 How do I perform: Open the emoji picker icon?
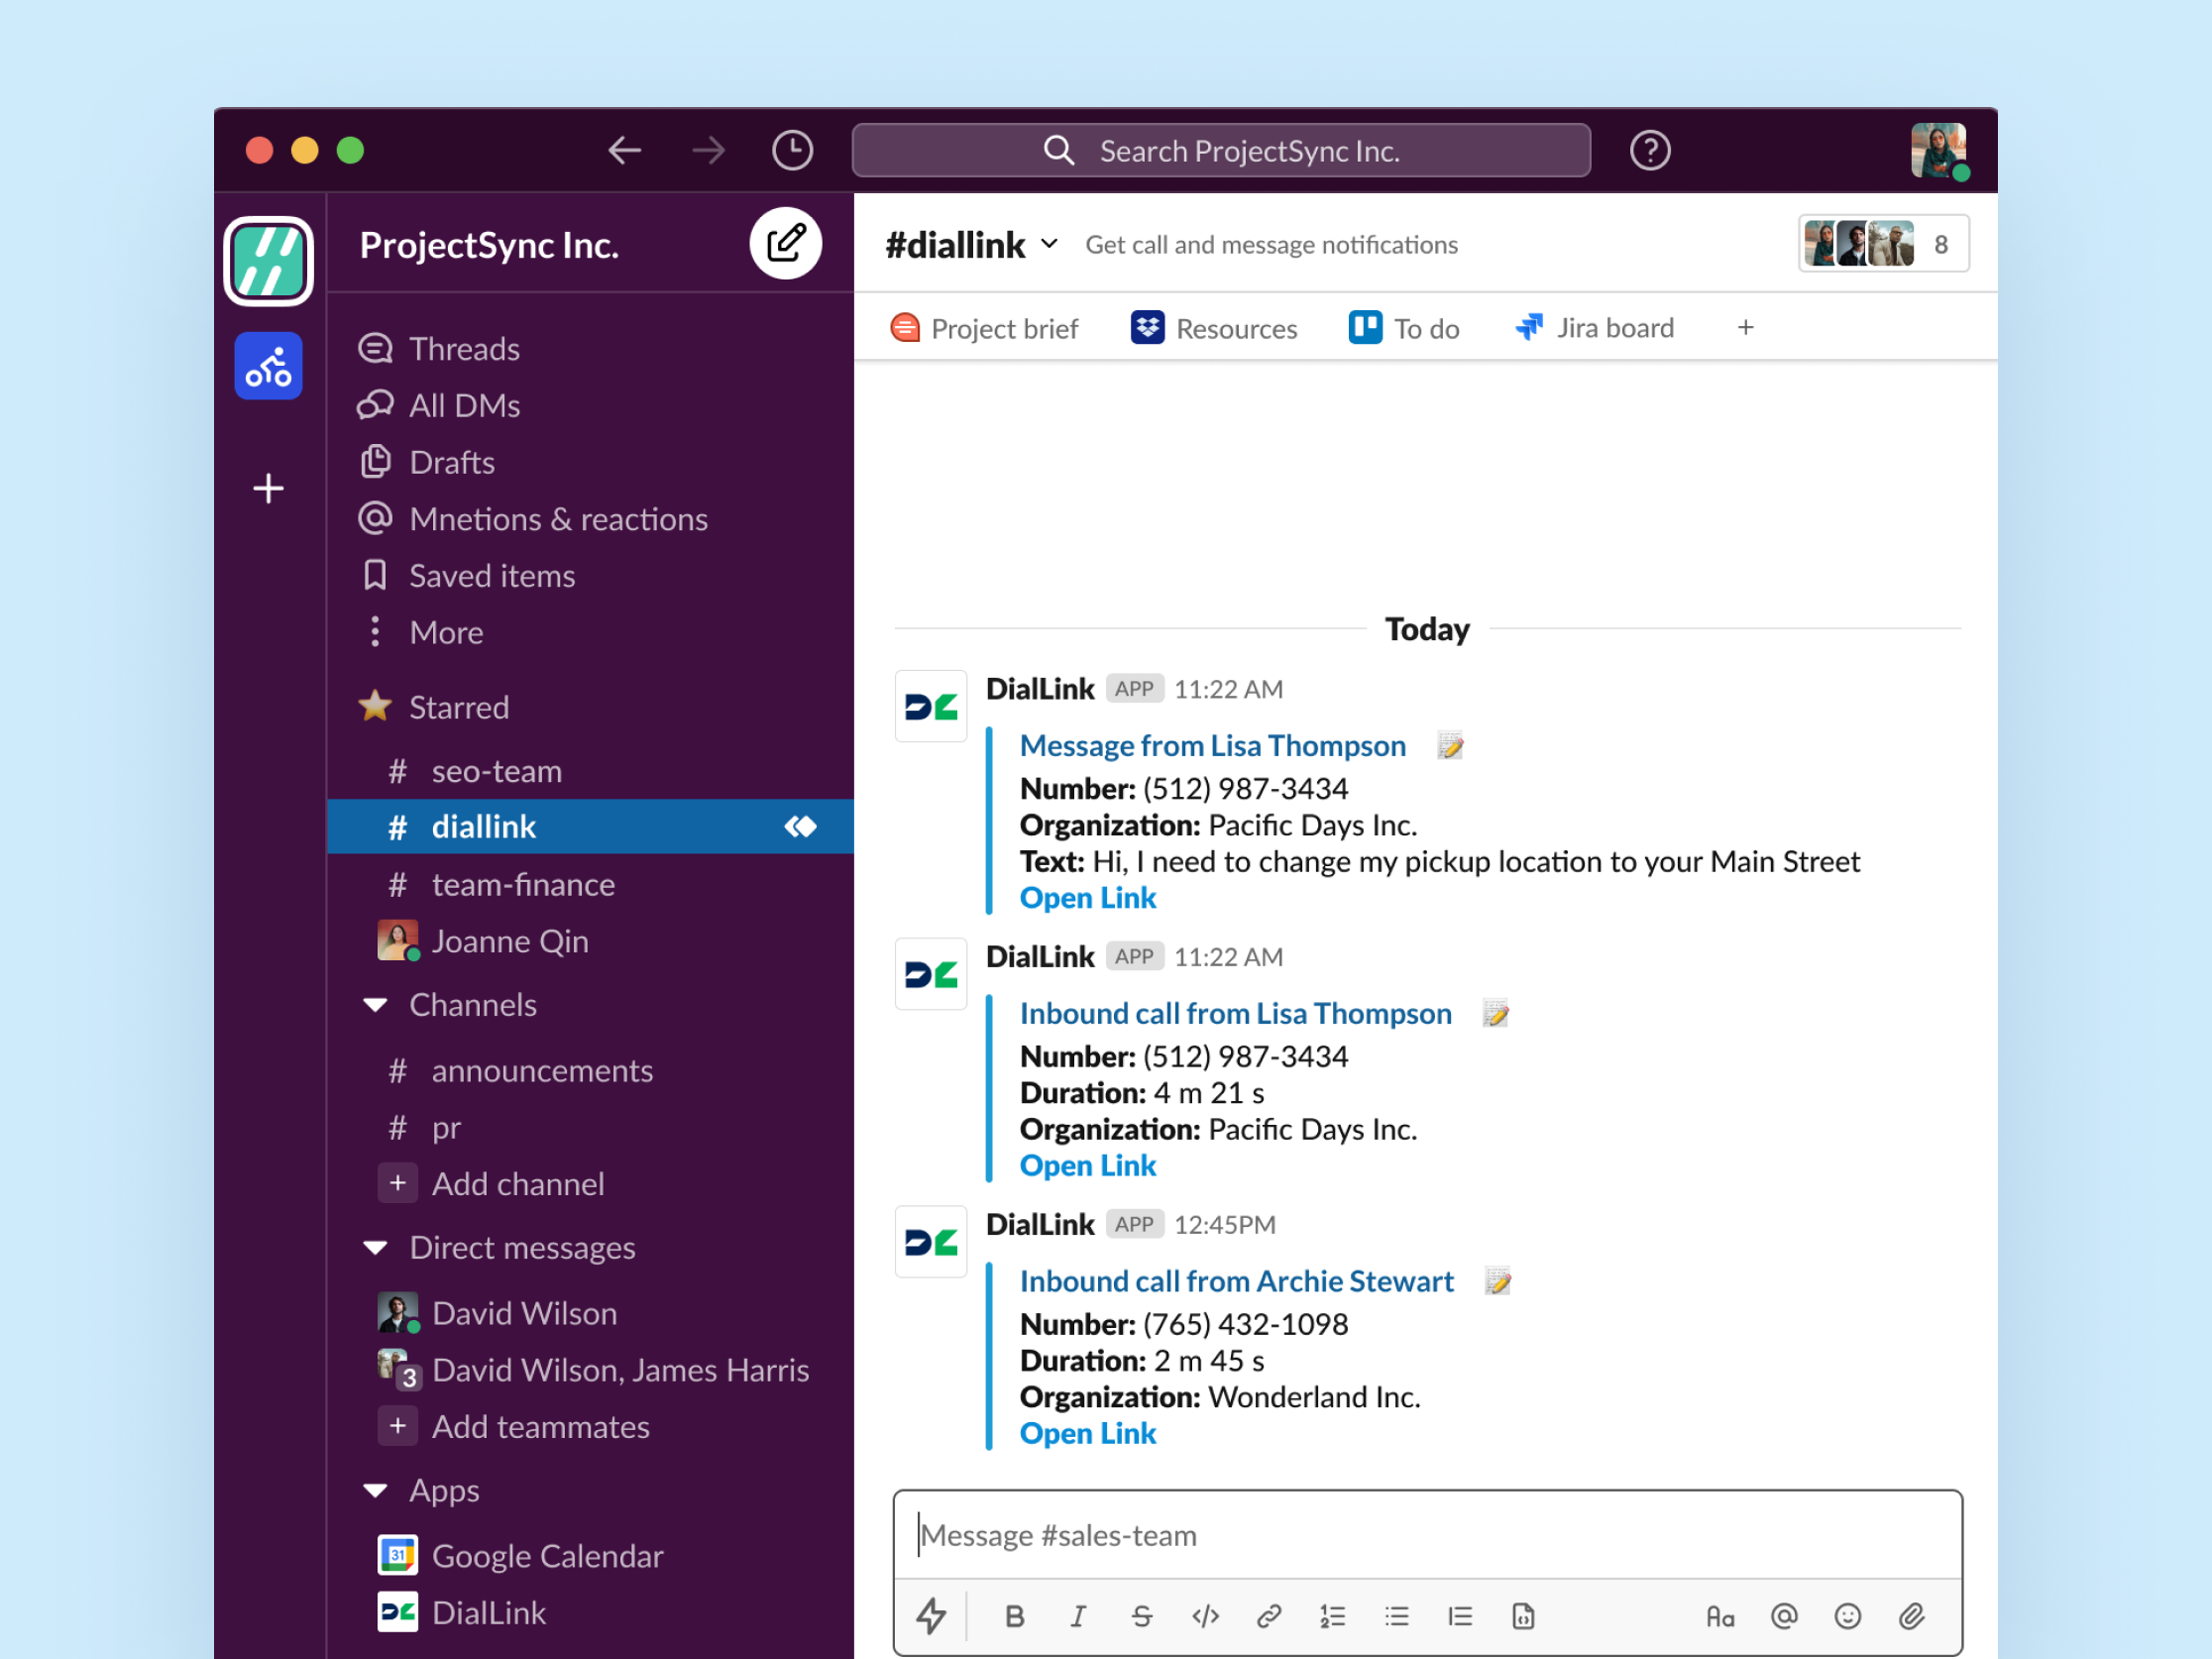(1847, 1615)
